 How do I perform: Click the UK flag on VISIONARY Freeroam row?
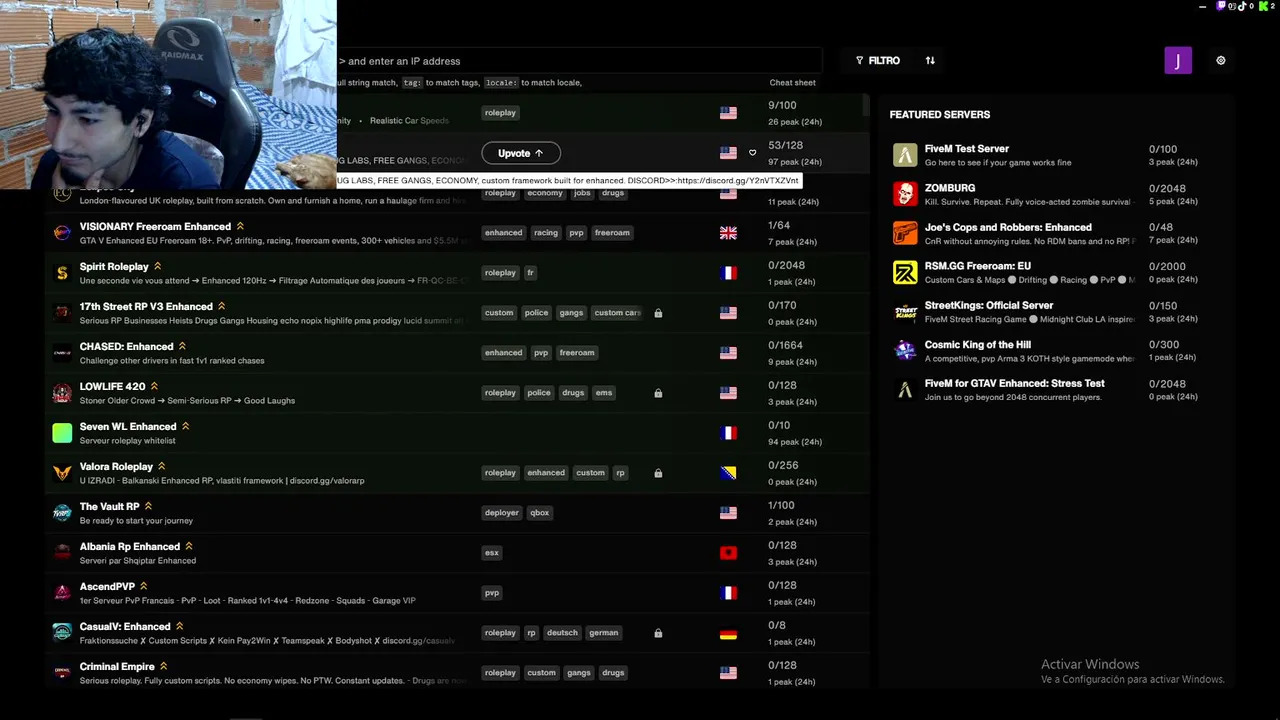728,233
